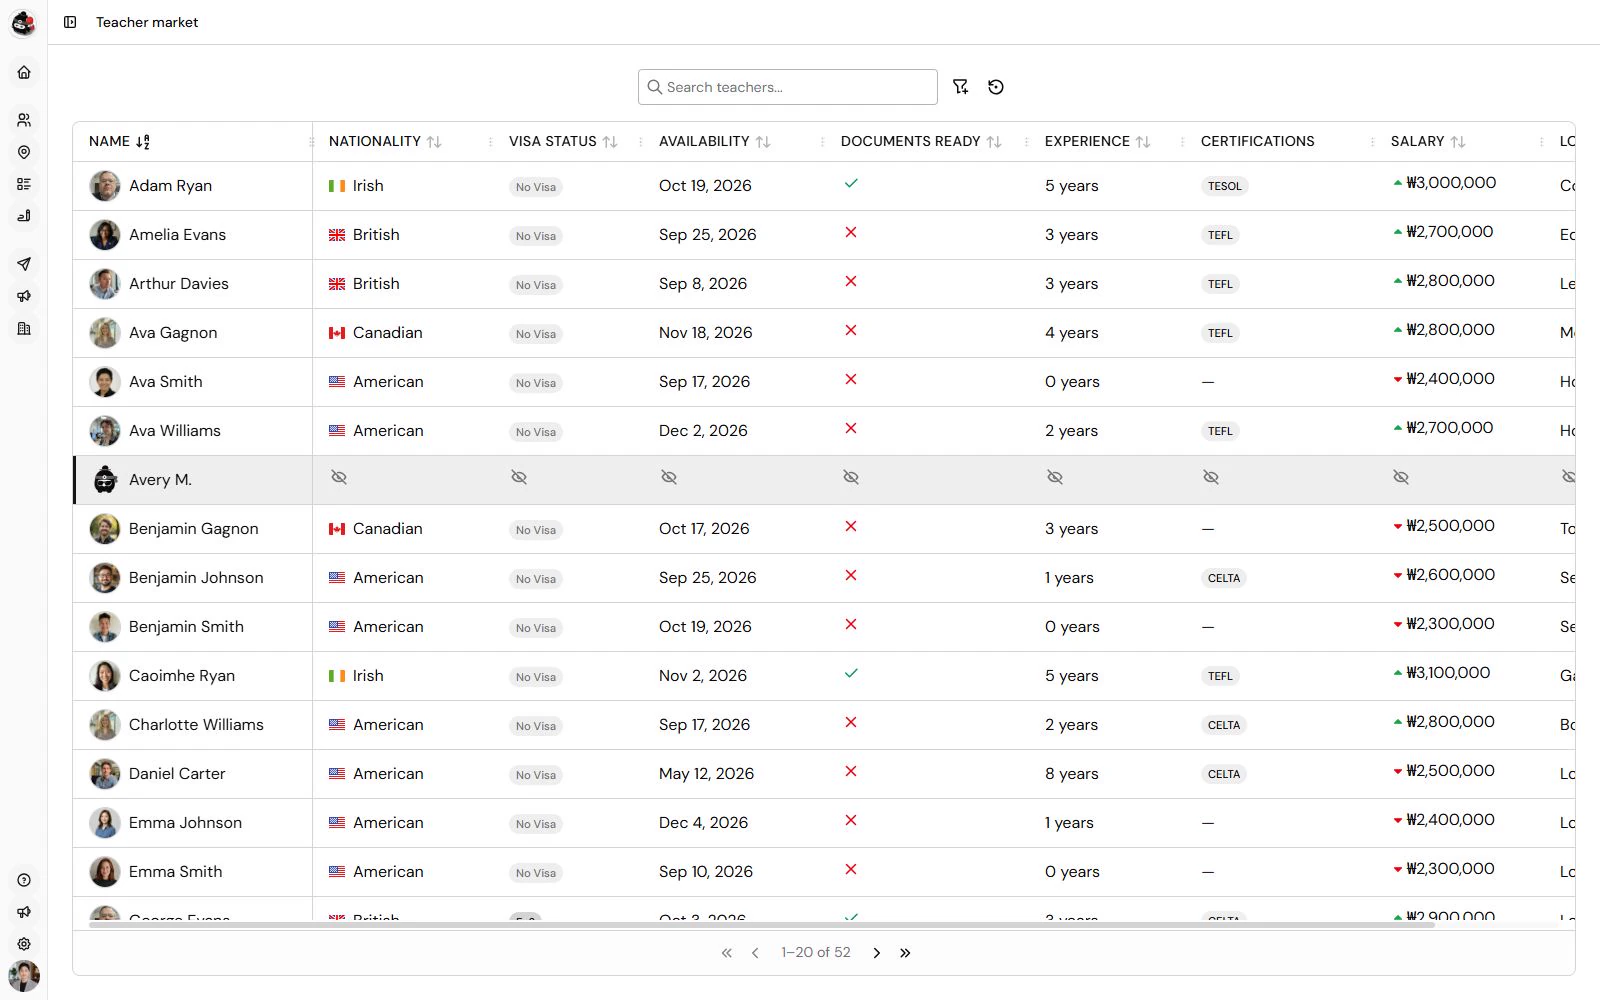This screenshot has width=1600, height=1000.
Task: Open the paper plane icon in sidebar
Action: click(x=24, y=264)
